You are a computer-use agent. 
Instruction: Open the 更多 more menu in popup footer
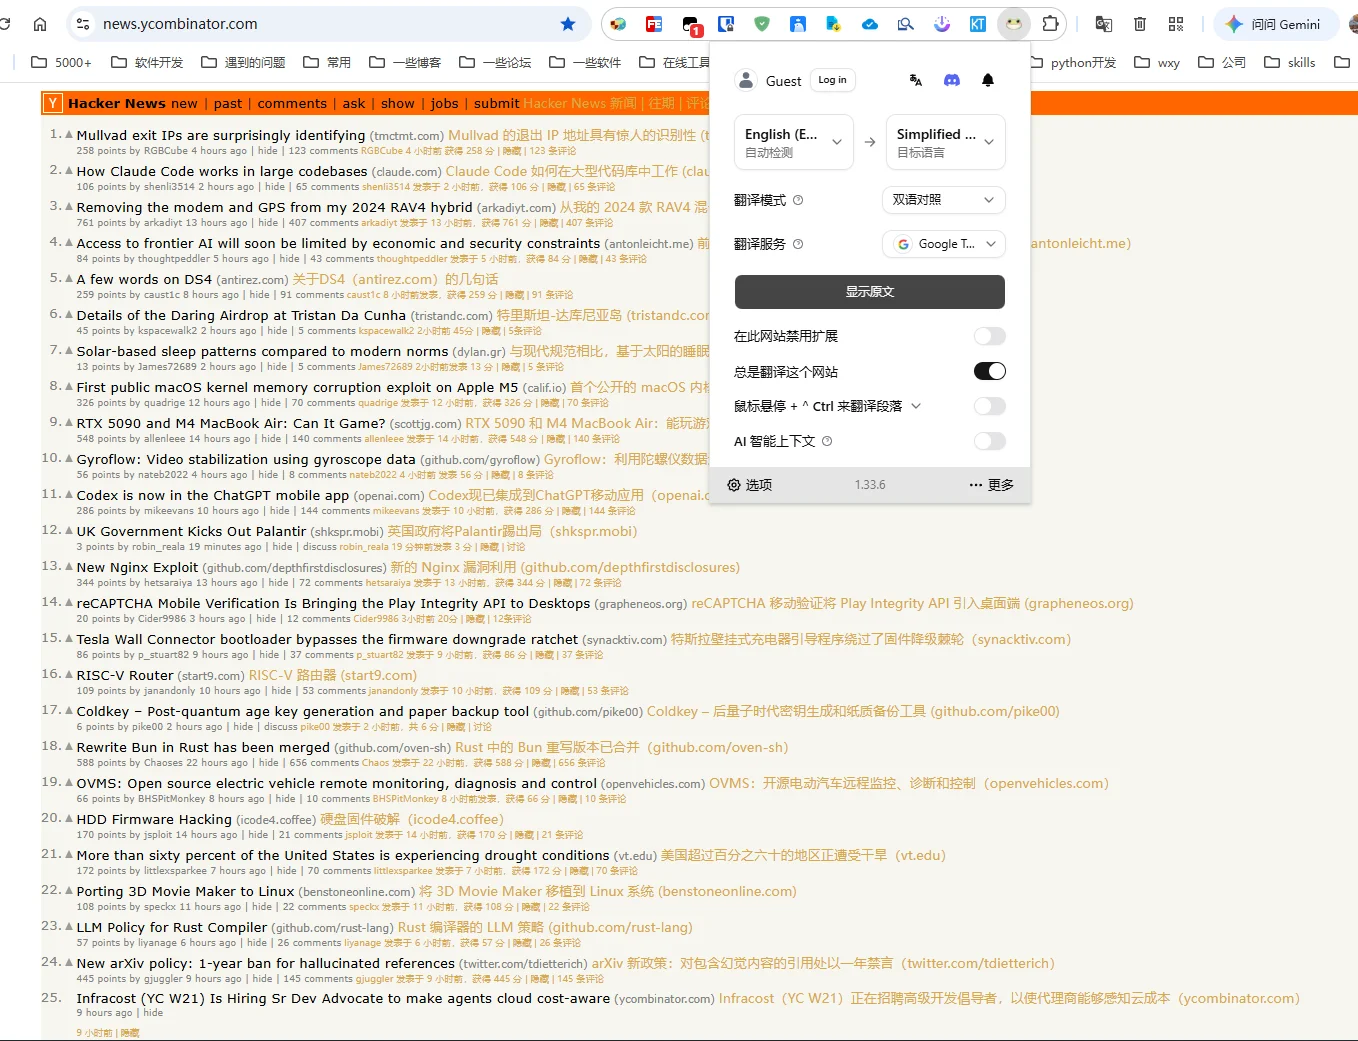point(991,485)
